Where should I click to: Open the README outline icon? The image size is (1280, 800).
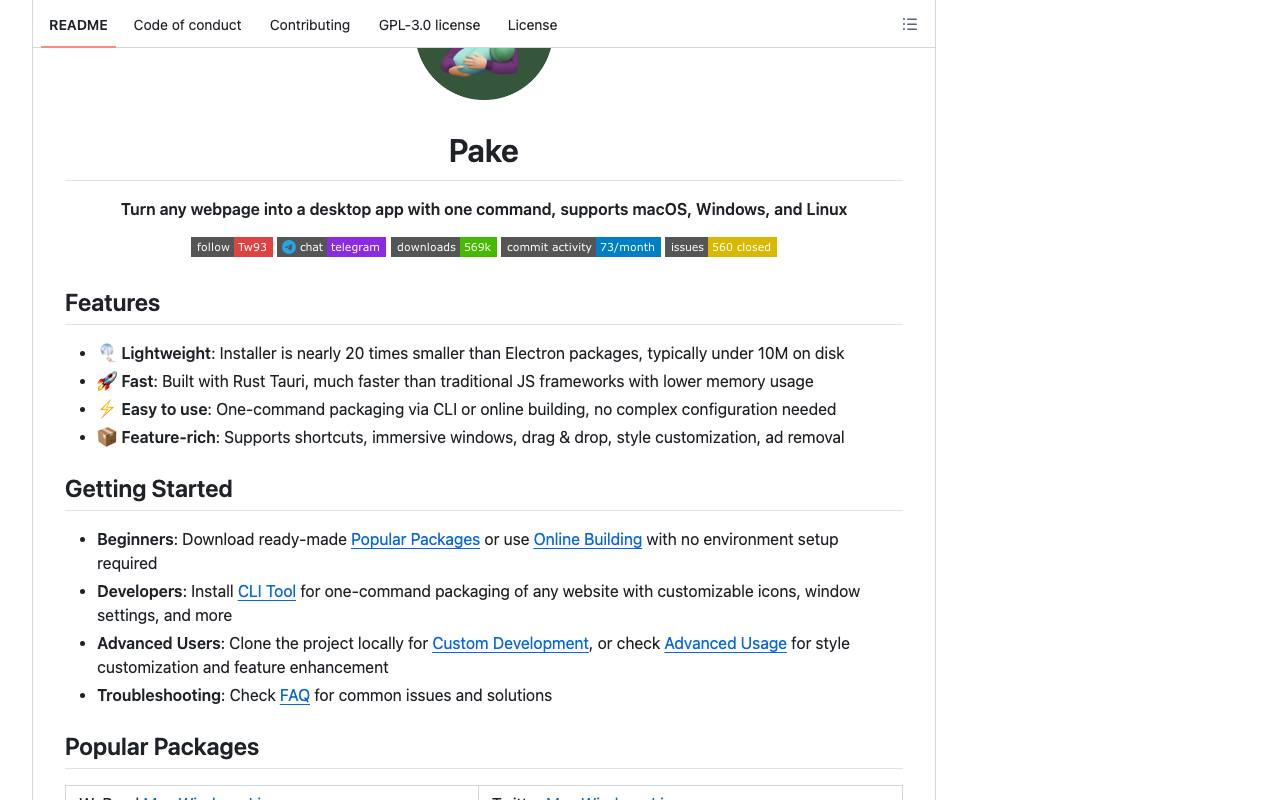[x=909, y=24]
